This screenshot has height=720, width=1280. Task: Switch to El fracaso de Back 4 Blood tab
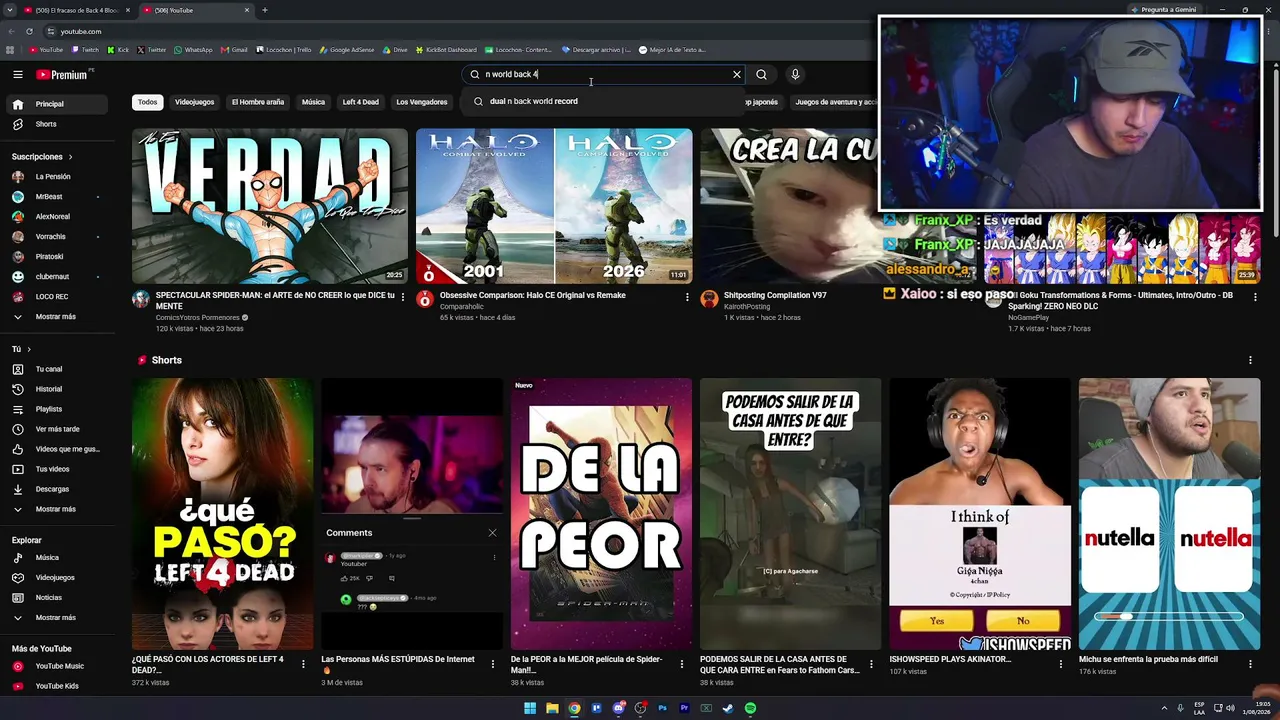pos(77,10)
